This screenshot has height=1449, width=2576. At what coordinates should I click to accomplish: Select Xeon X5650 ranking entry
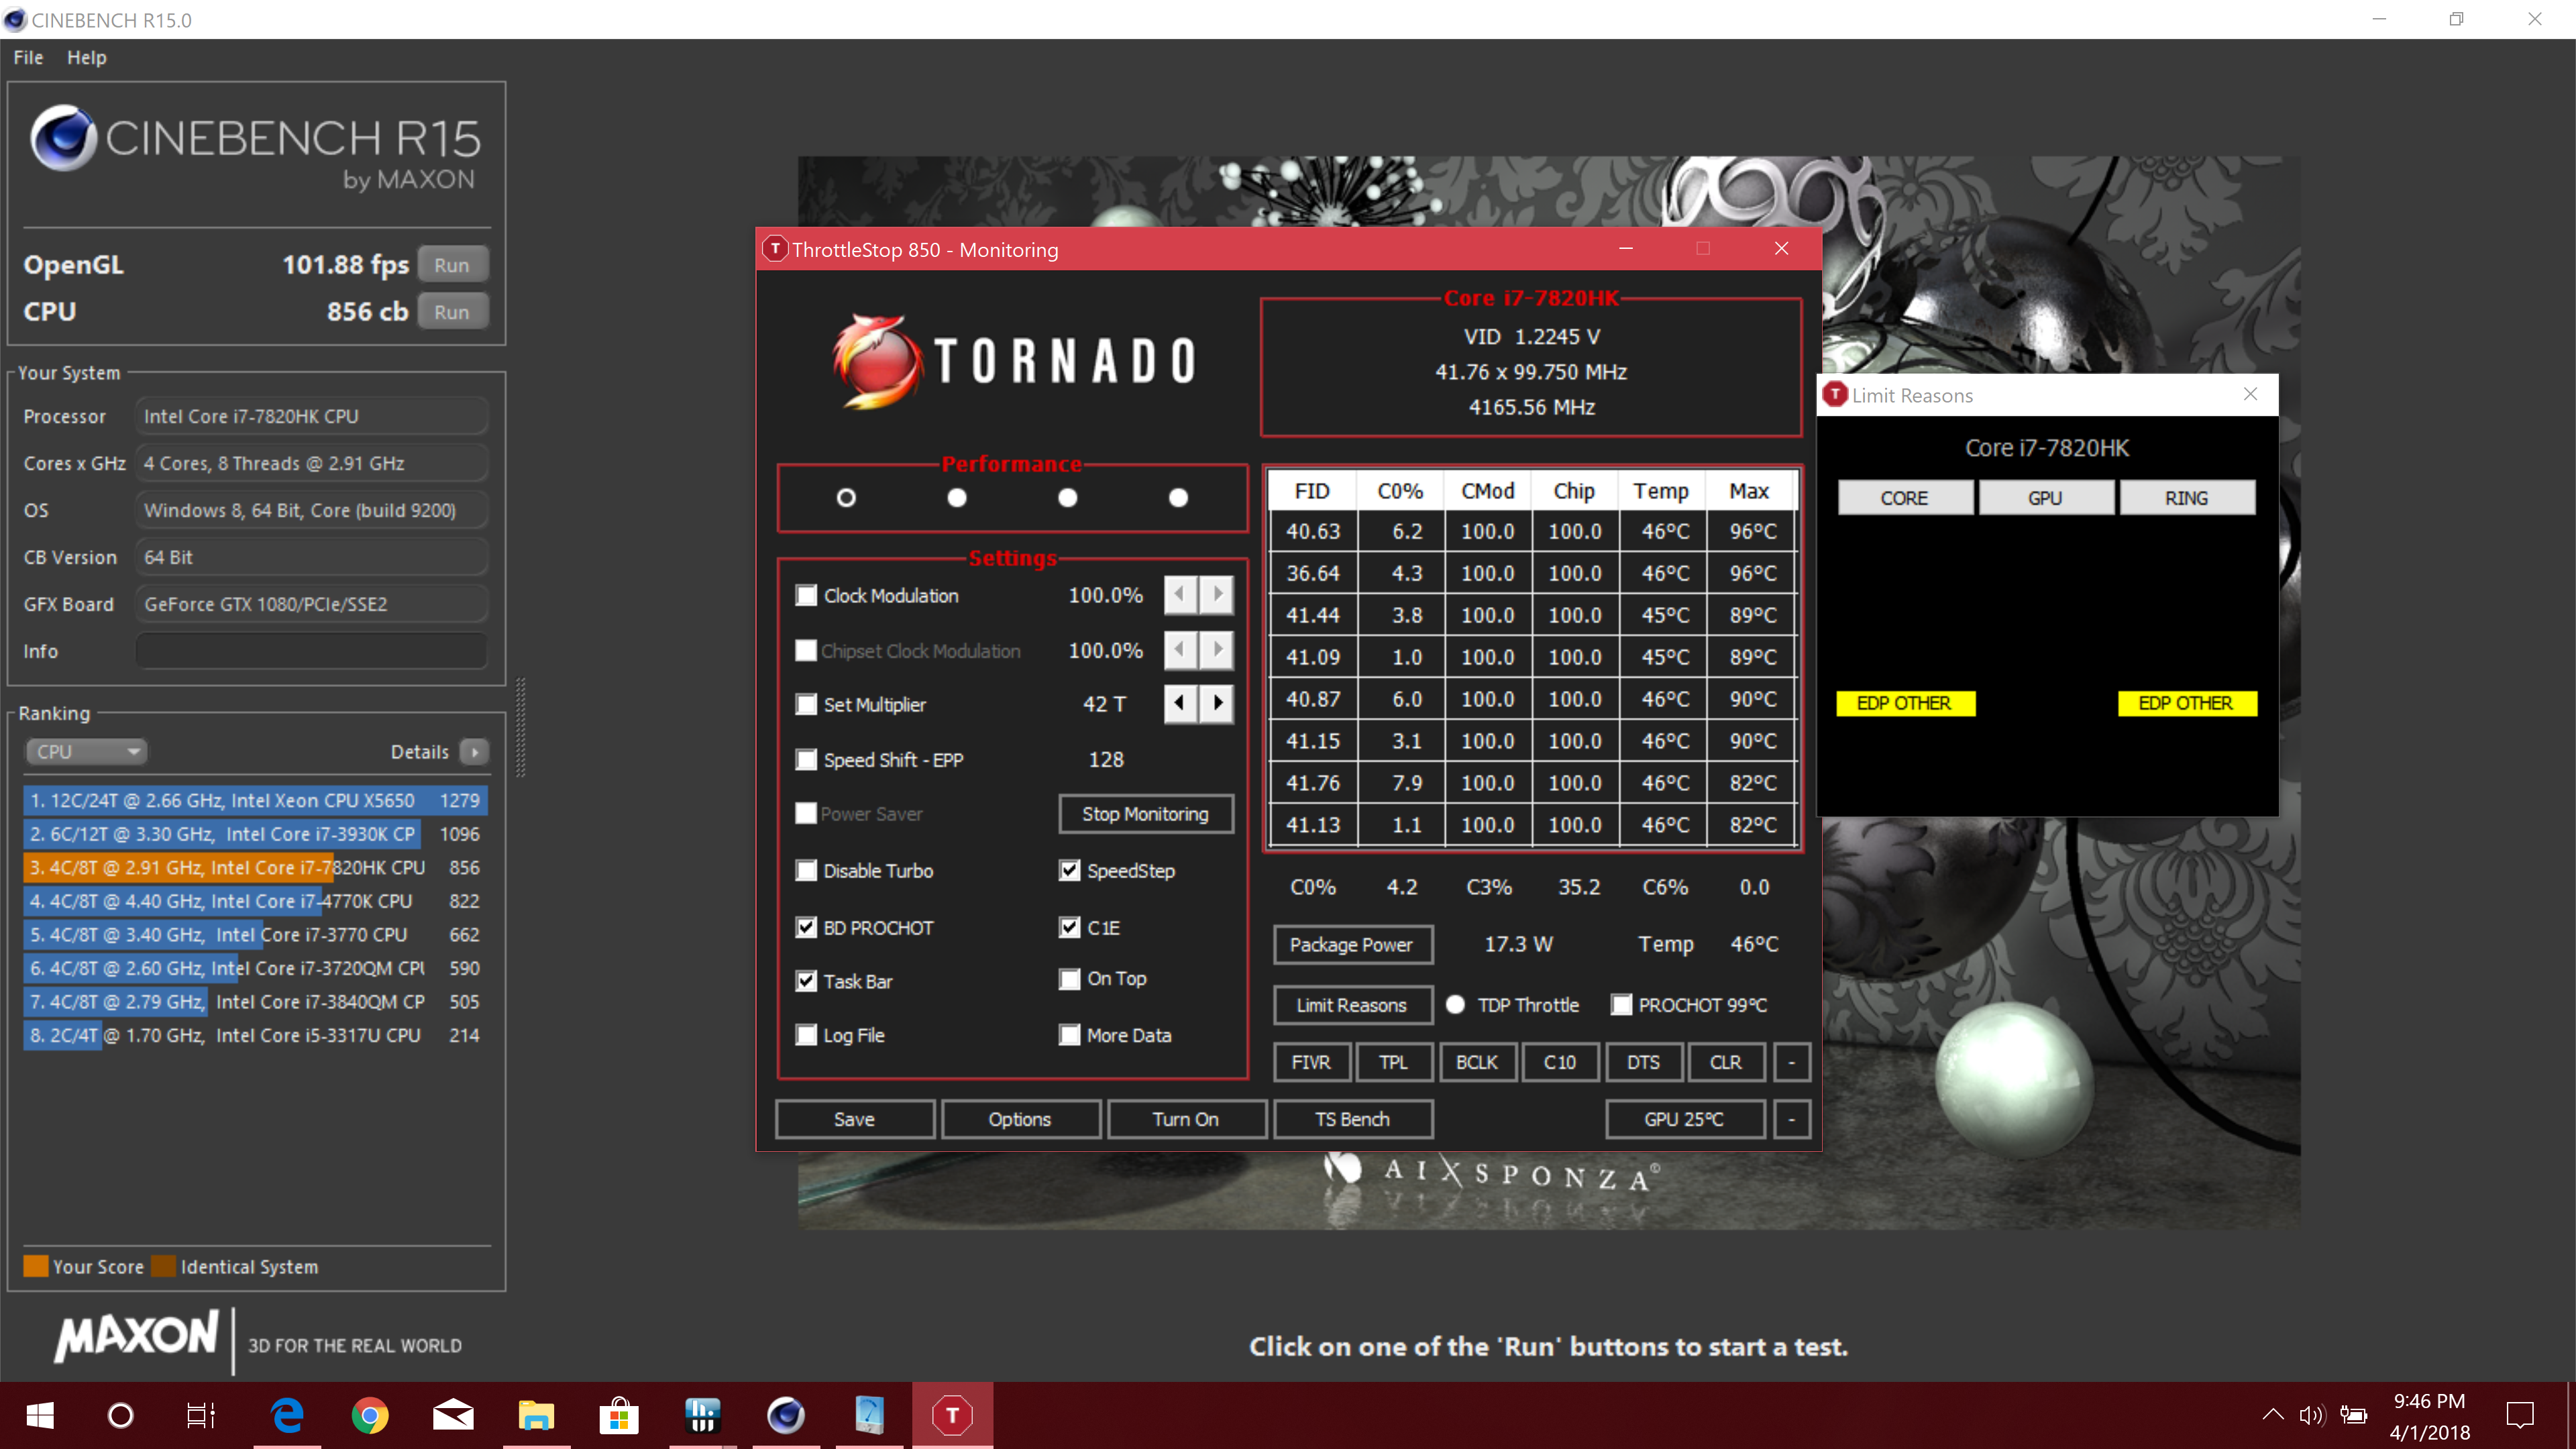255,800
